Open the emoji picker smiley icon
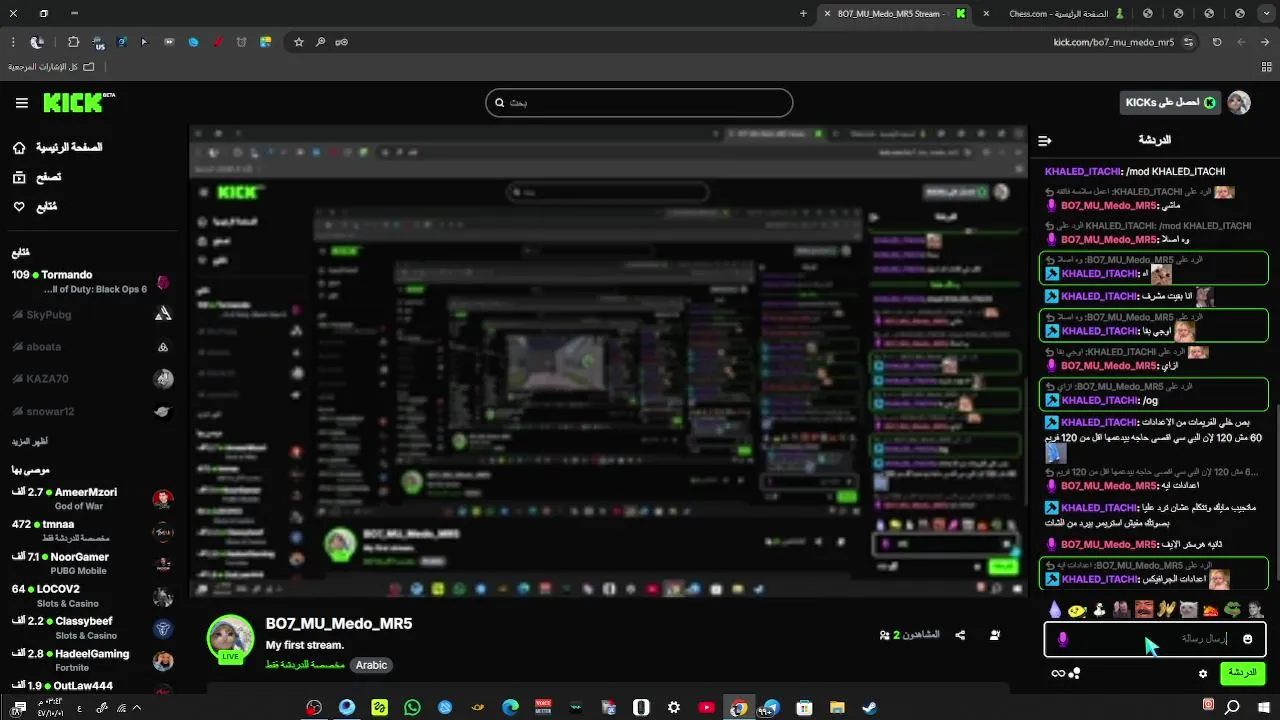This screenshot has height=720, width=1280. click(1247, 639)
